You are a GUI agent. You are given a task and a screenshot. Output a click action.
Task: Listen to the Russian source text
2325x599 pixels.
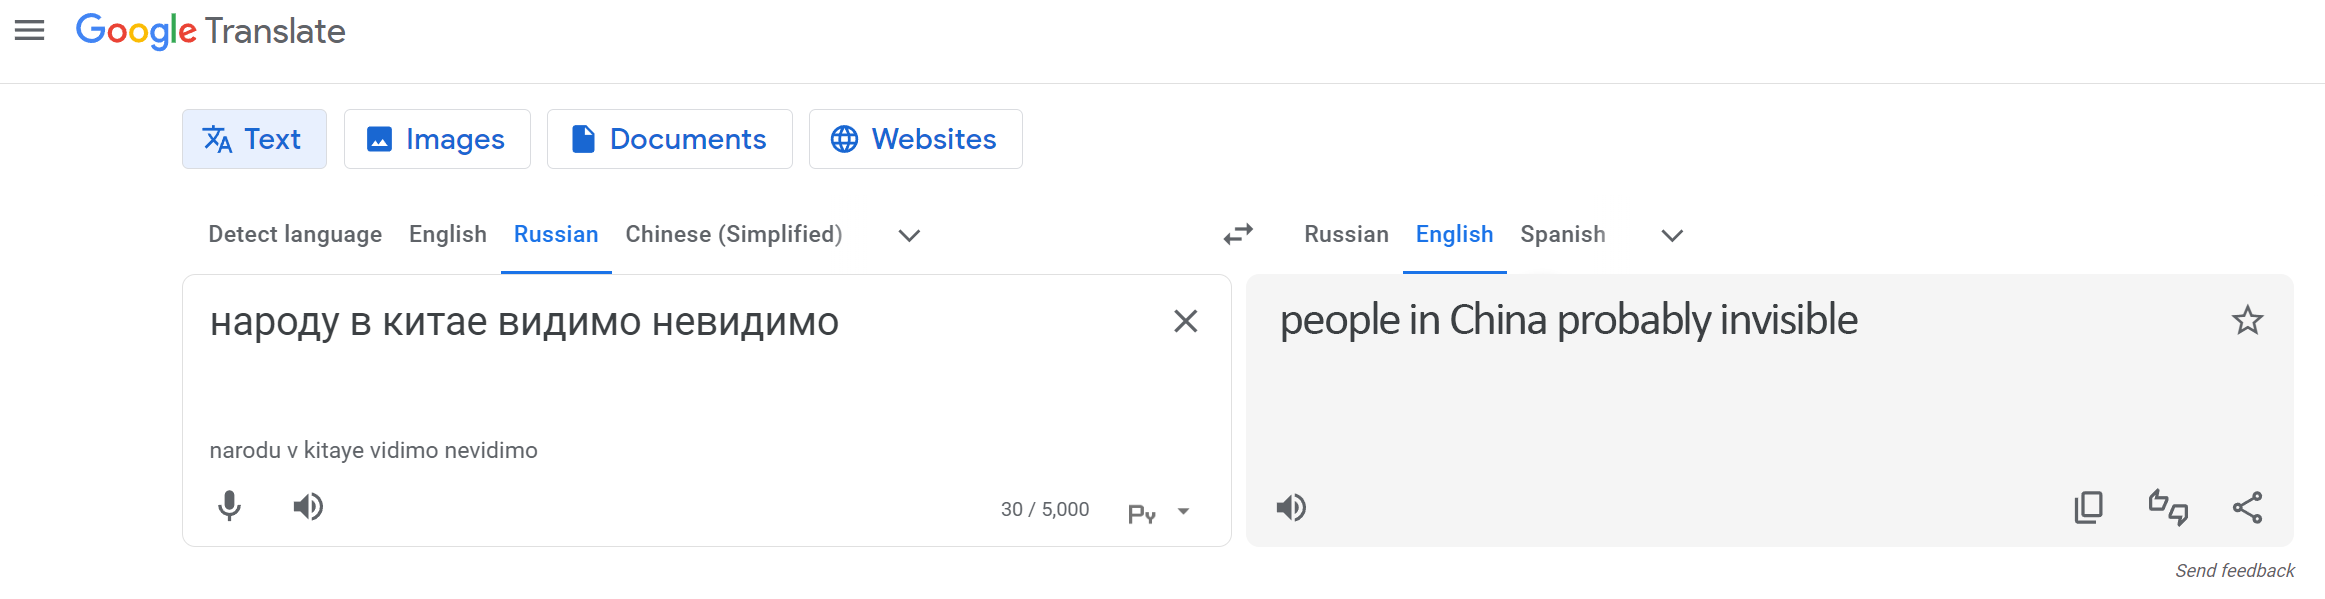[x=308, y=507]
